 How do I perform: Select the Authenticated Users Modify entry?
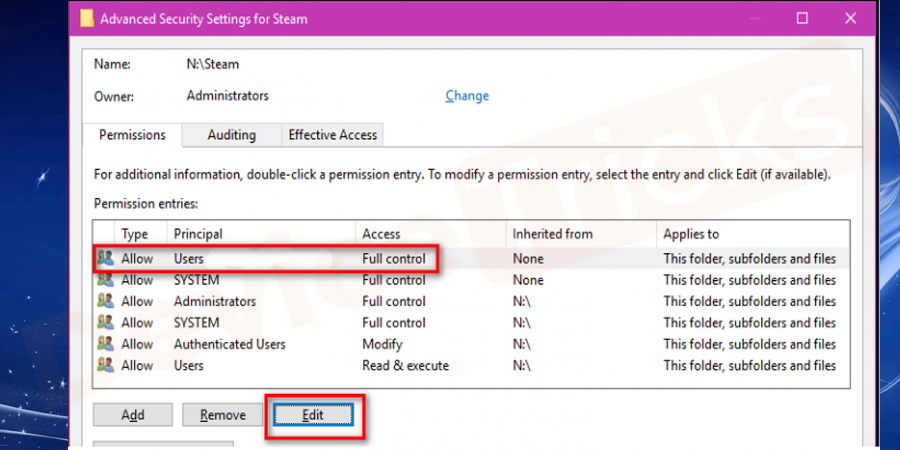229,344
